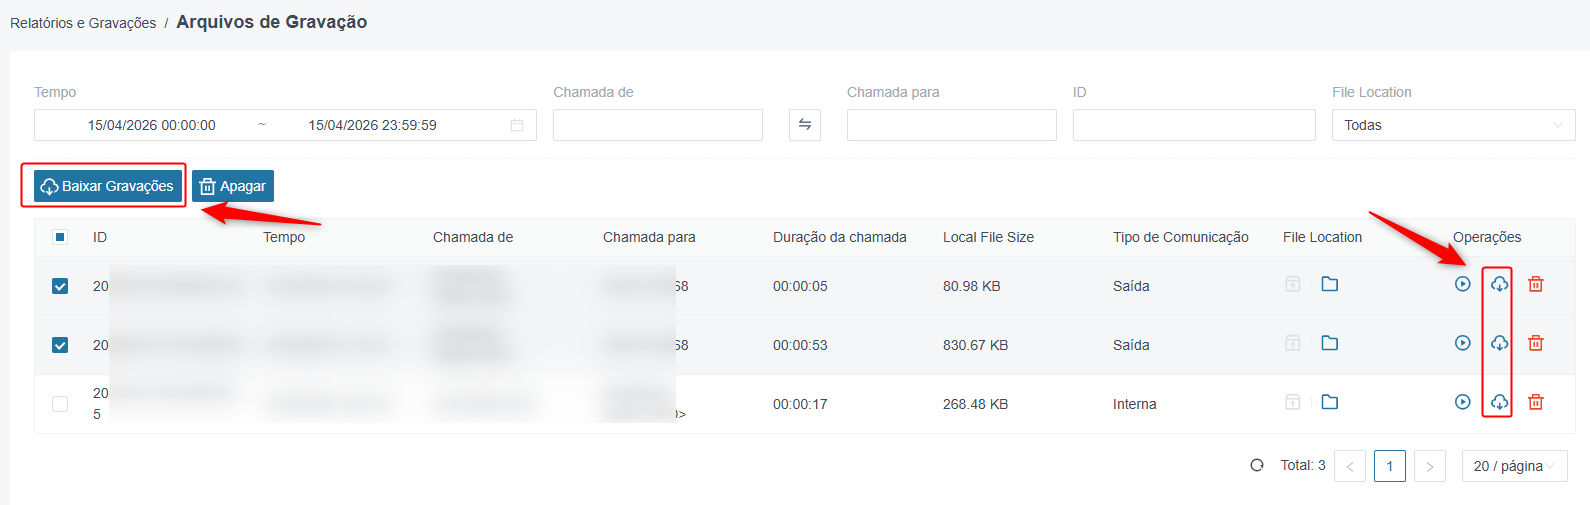Click Local File Size column header

pos(988,237)
